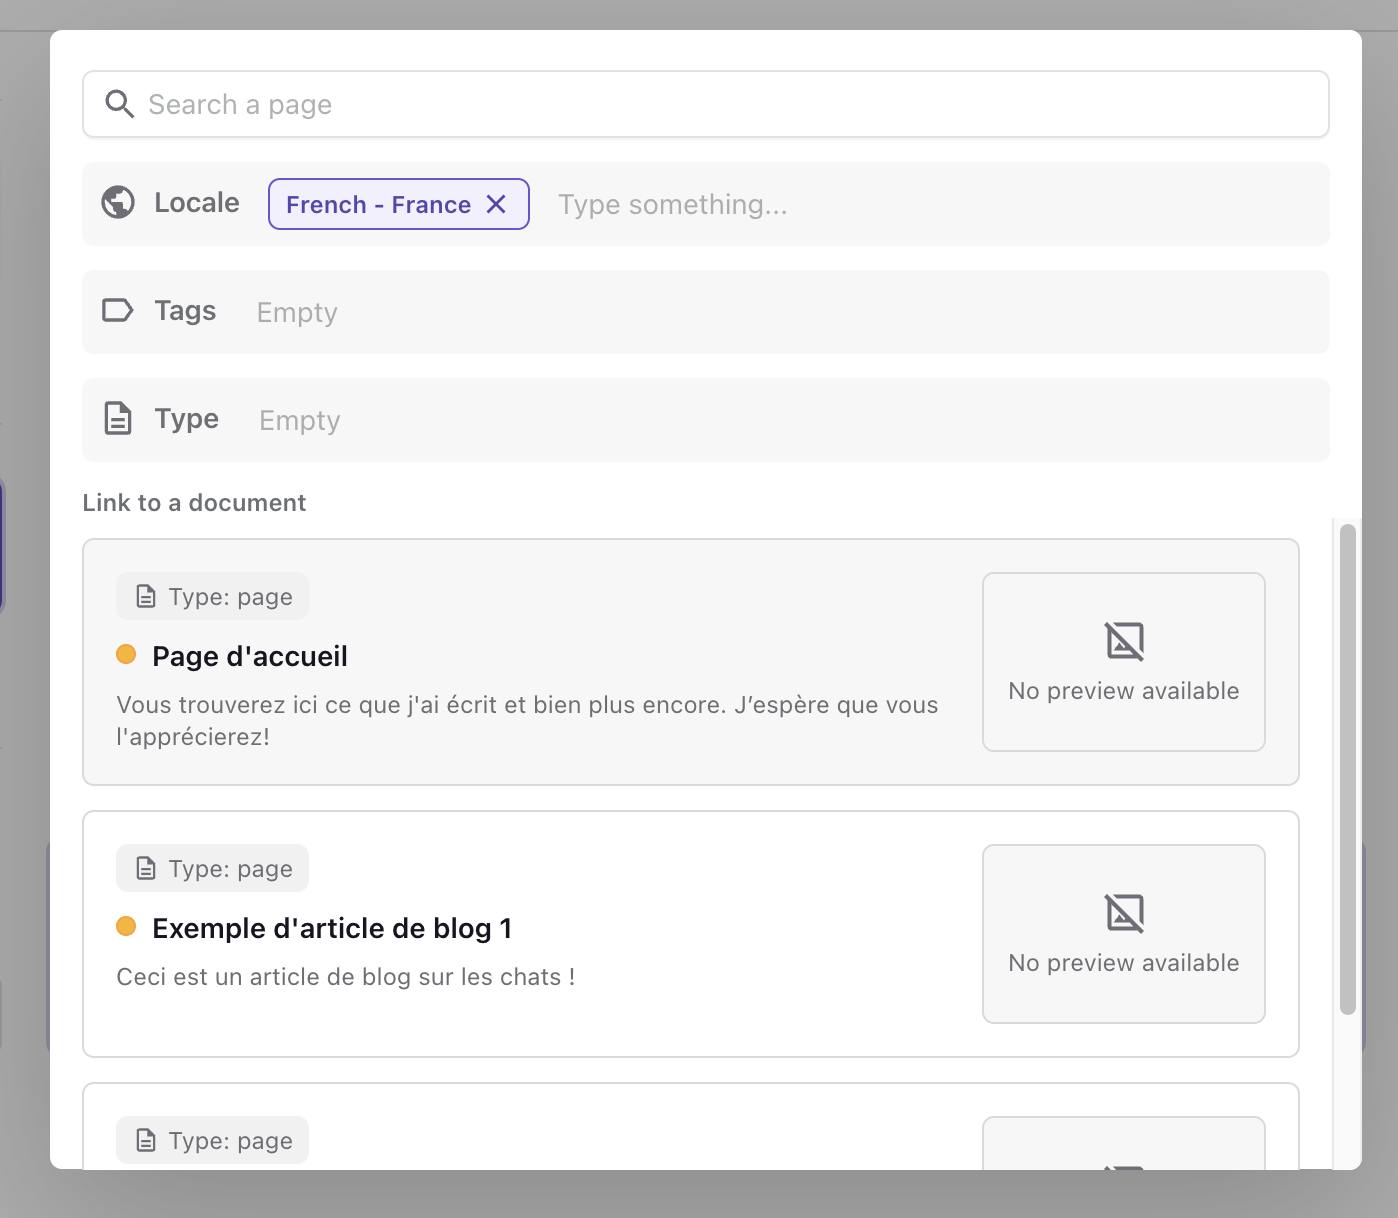Viewport: 1398px width, 1218px height.
Task: Click the Type: page badge on Page d'accueil
Action: tap(213, 597)
